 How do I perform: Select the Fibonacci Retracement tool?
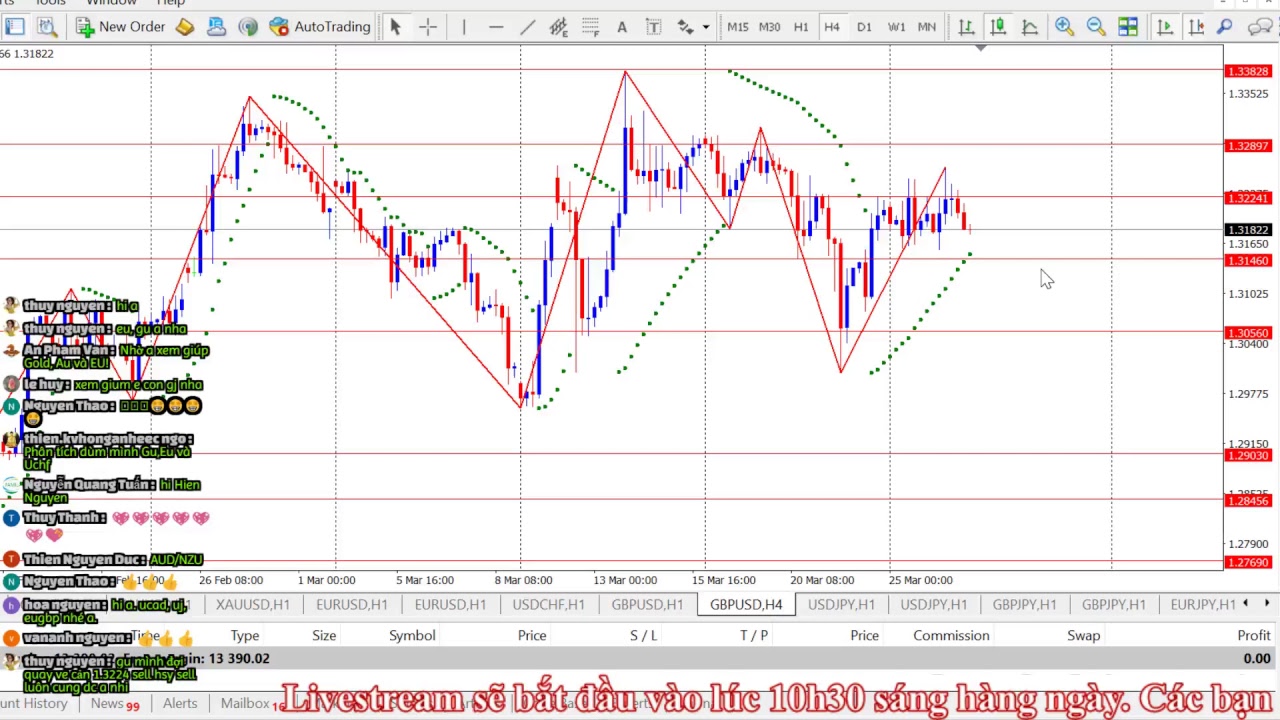click(590, 27)
